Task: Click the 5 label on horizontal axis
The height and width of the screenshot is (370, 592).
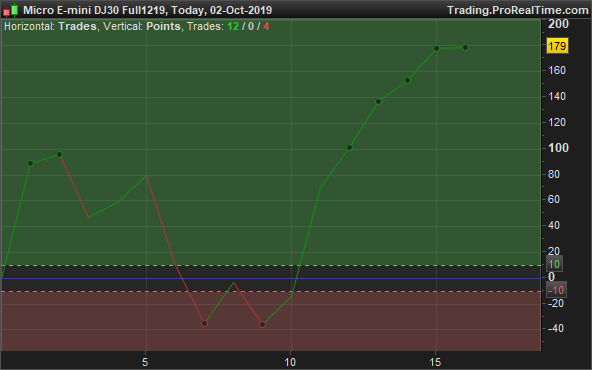Action: pos(145,362)
